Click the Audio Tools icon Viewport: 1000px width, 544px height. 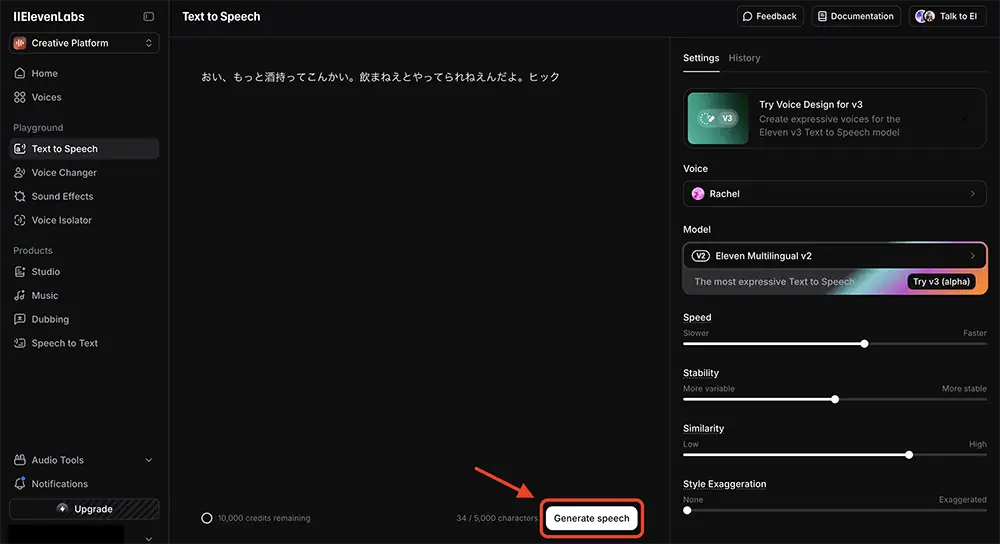coord(20,460)
